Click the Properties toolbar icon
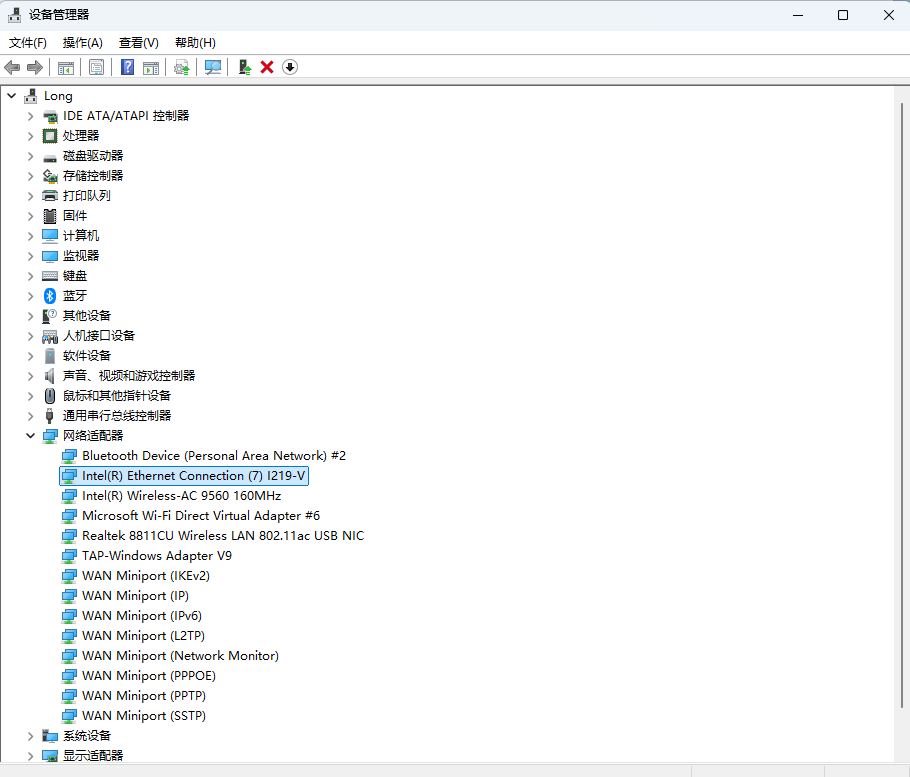 pos(96,67)
